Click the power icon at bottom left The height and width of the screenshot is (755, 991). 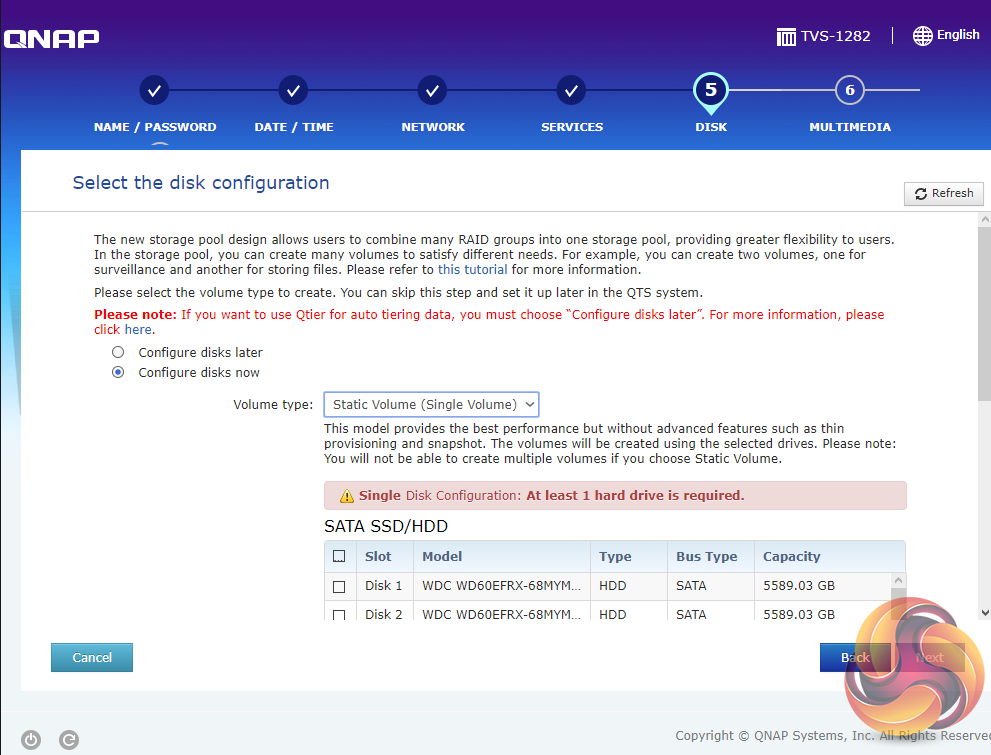click(31, 739)
